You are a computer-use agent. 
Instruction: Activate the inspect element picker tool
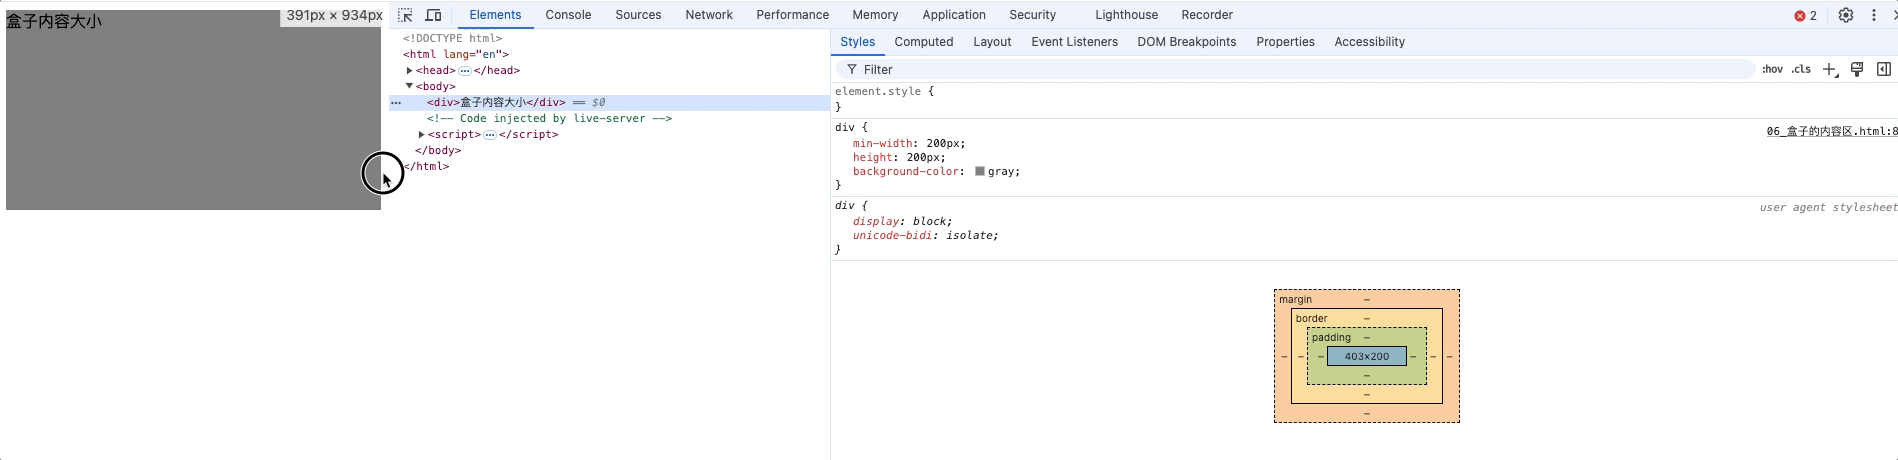coord(405,15)
